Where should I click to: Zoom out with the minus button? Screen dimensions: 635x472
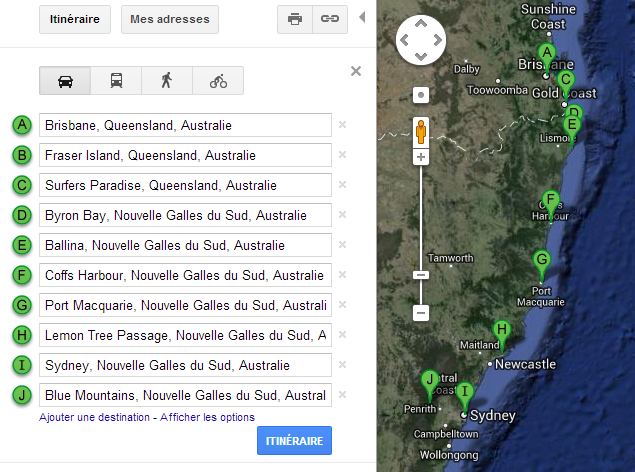(421, 313)
